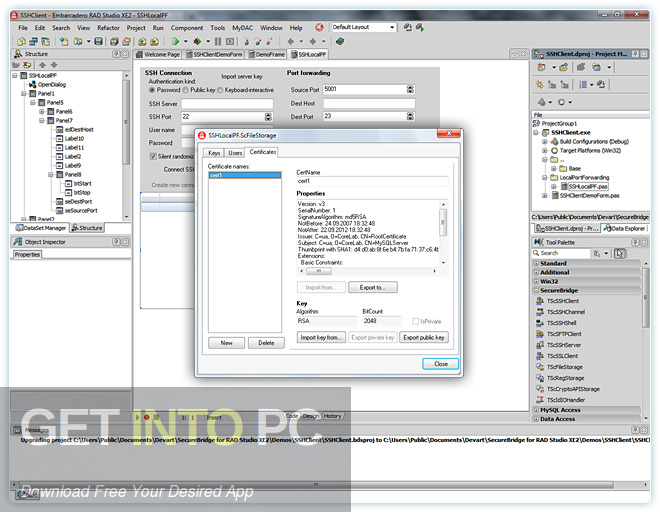Click the save desktop layout icon

pos(407,27)
